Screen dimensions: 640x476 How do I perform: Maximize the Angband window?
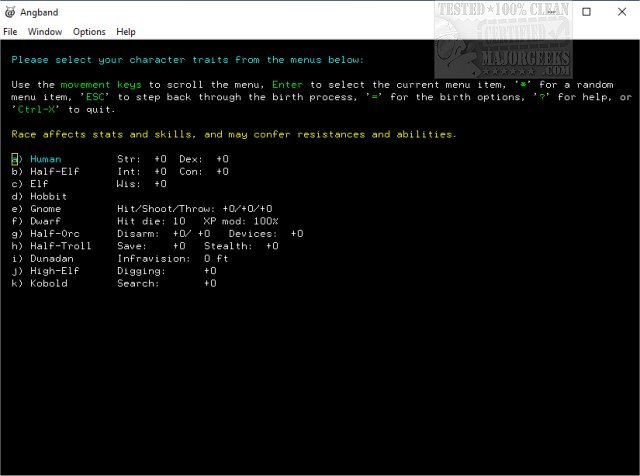tap(586, 12)
